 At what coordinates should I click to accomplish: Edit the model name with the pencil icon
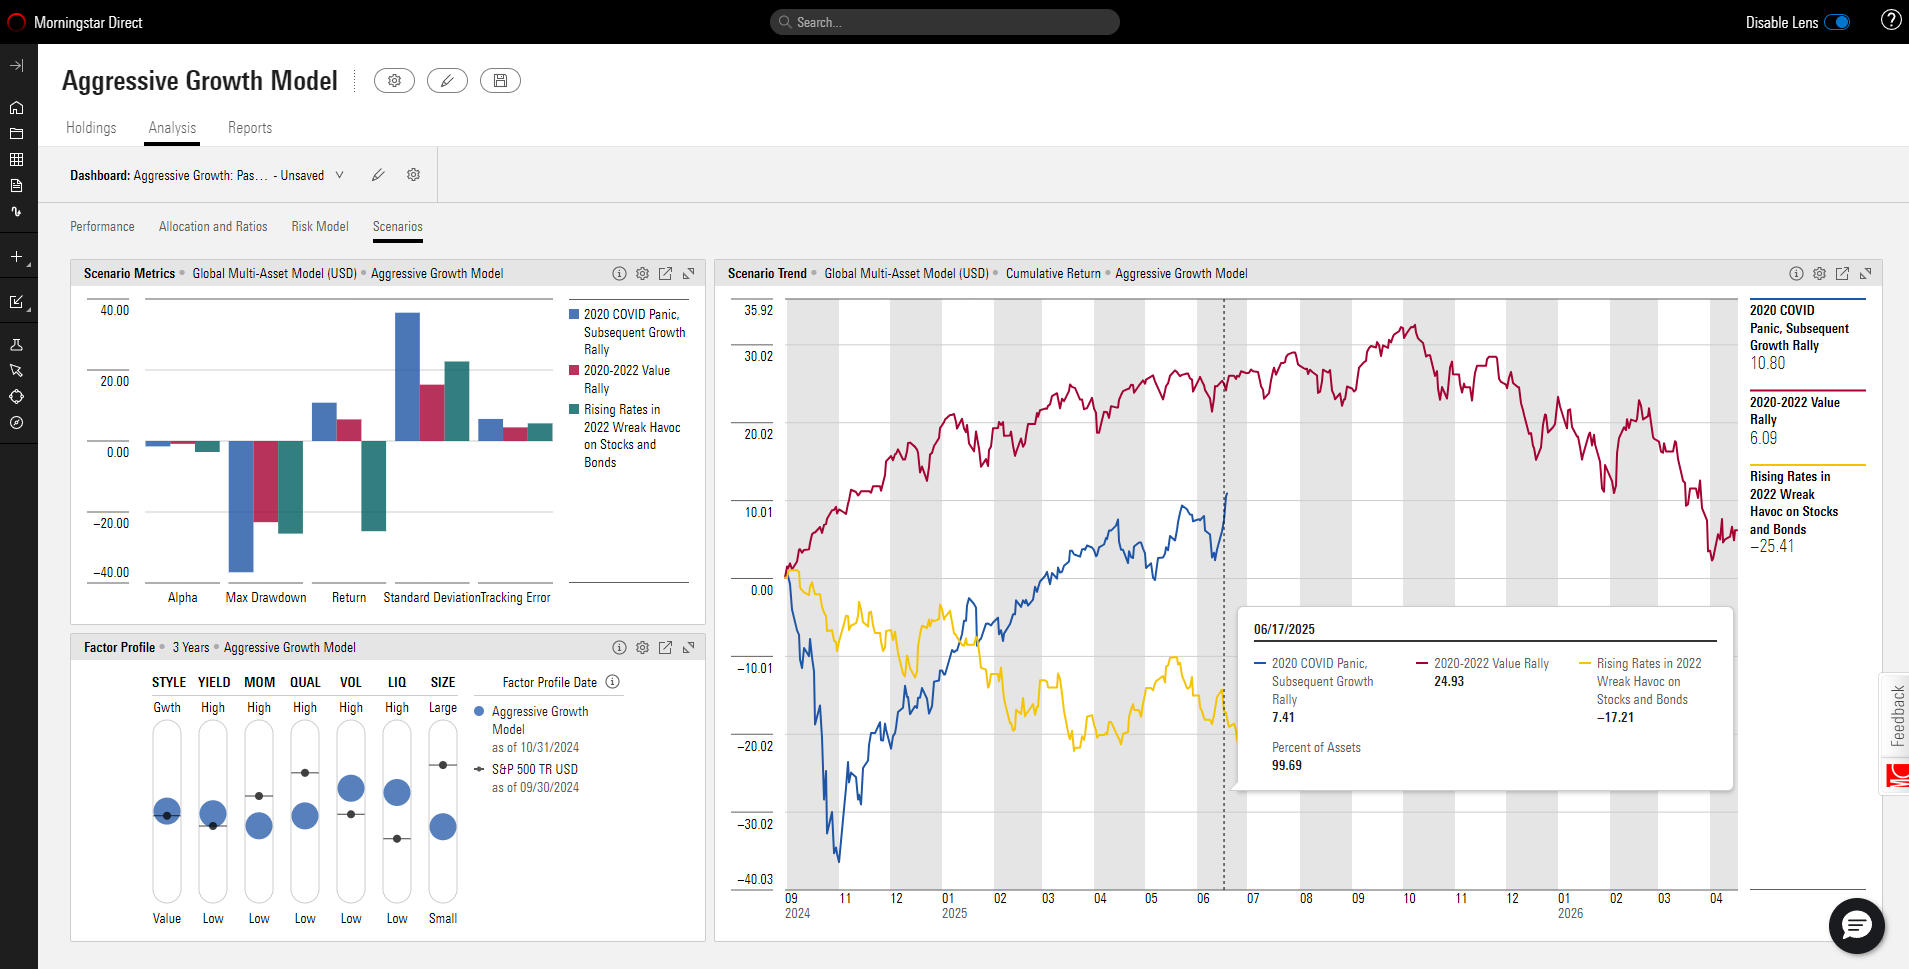coord(447,80)
